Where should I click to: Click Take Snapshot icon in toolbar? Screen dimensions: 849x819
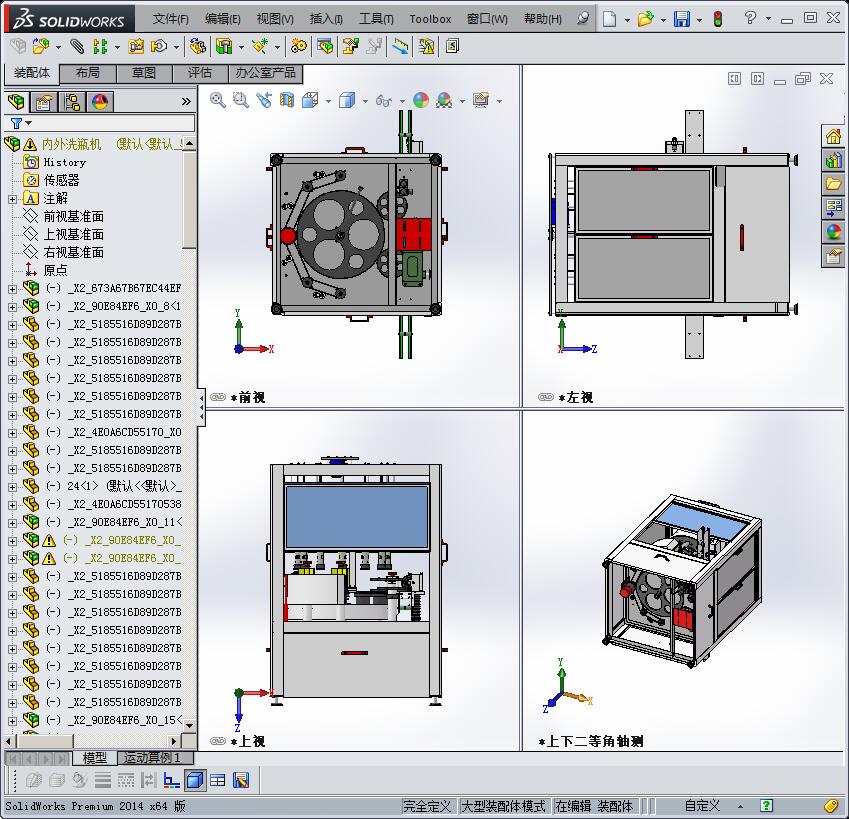point(452,47)
